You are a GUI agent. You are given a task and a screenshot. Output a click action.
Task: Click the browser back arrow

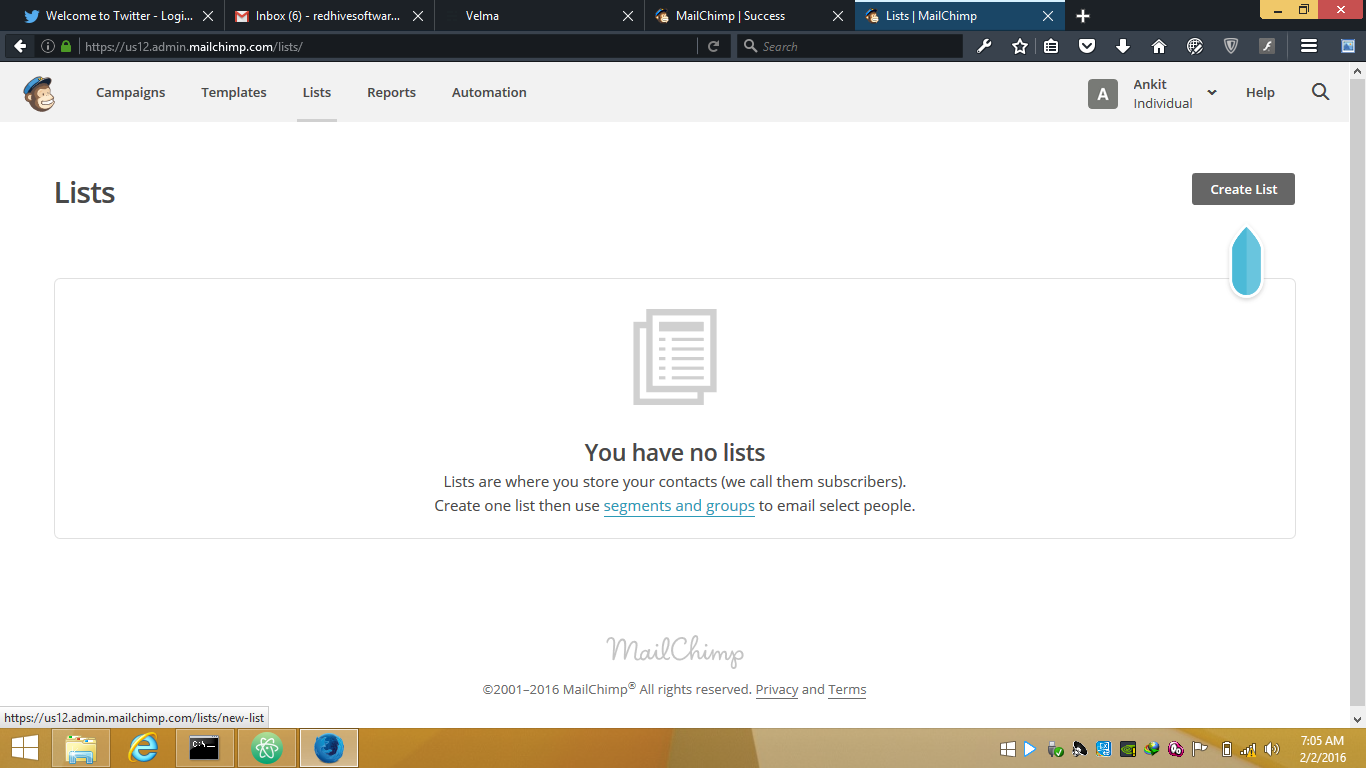(20, 46)
